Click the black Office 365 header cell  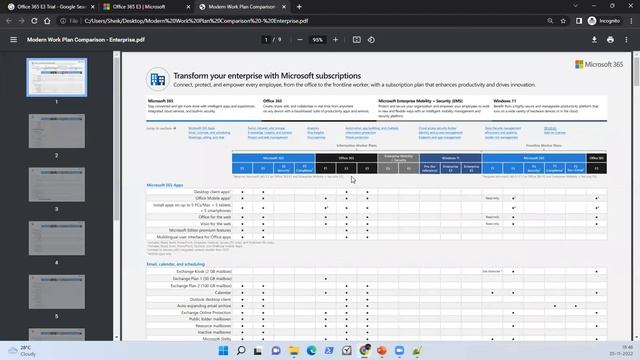click(x=346, y=158)
